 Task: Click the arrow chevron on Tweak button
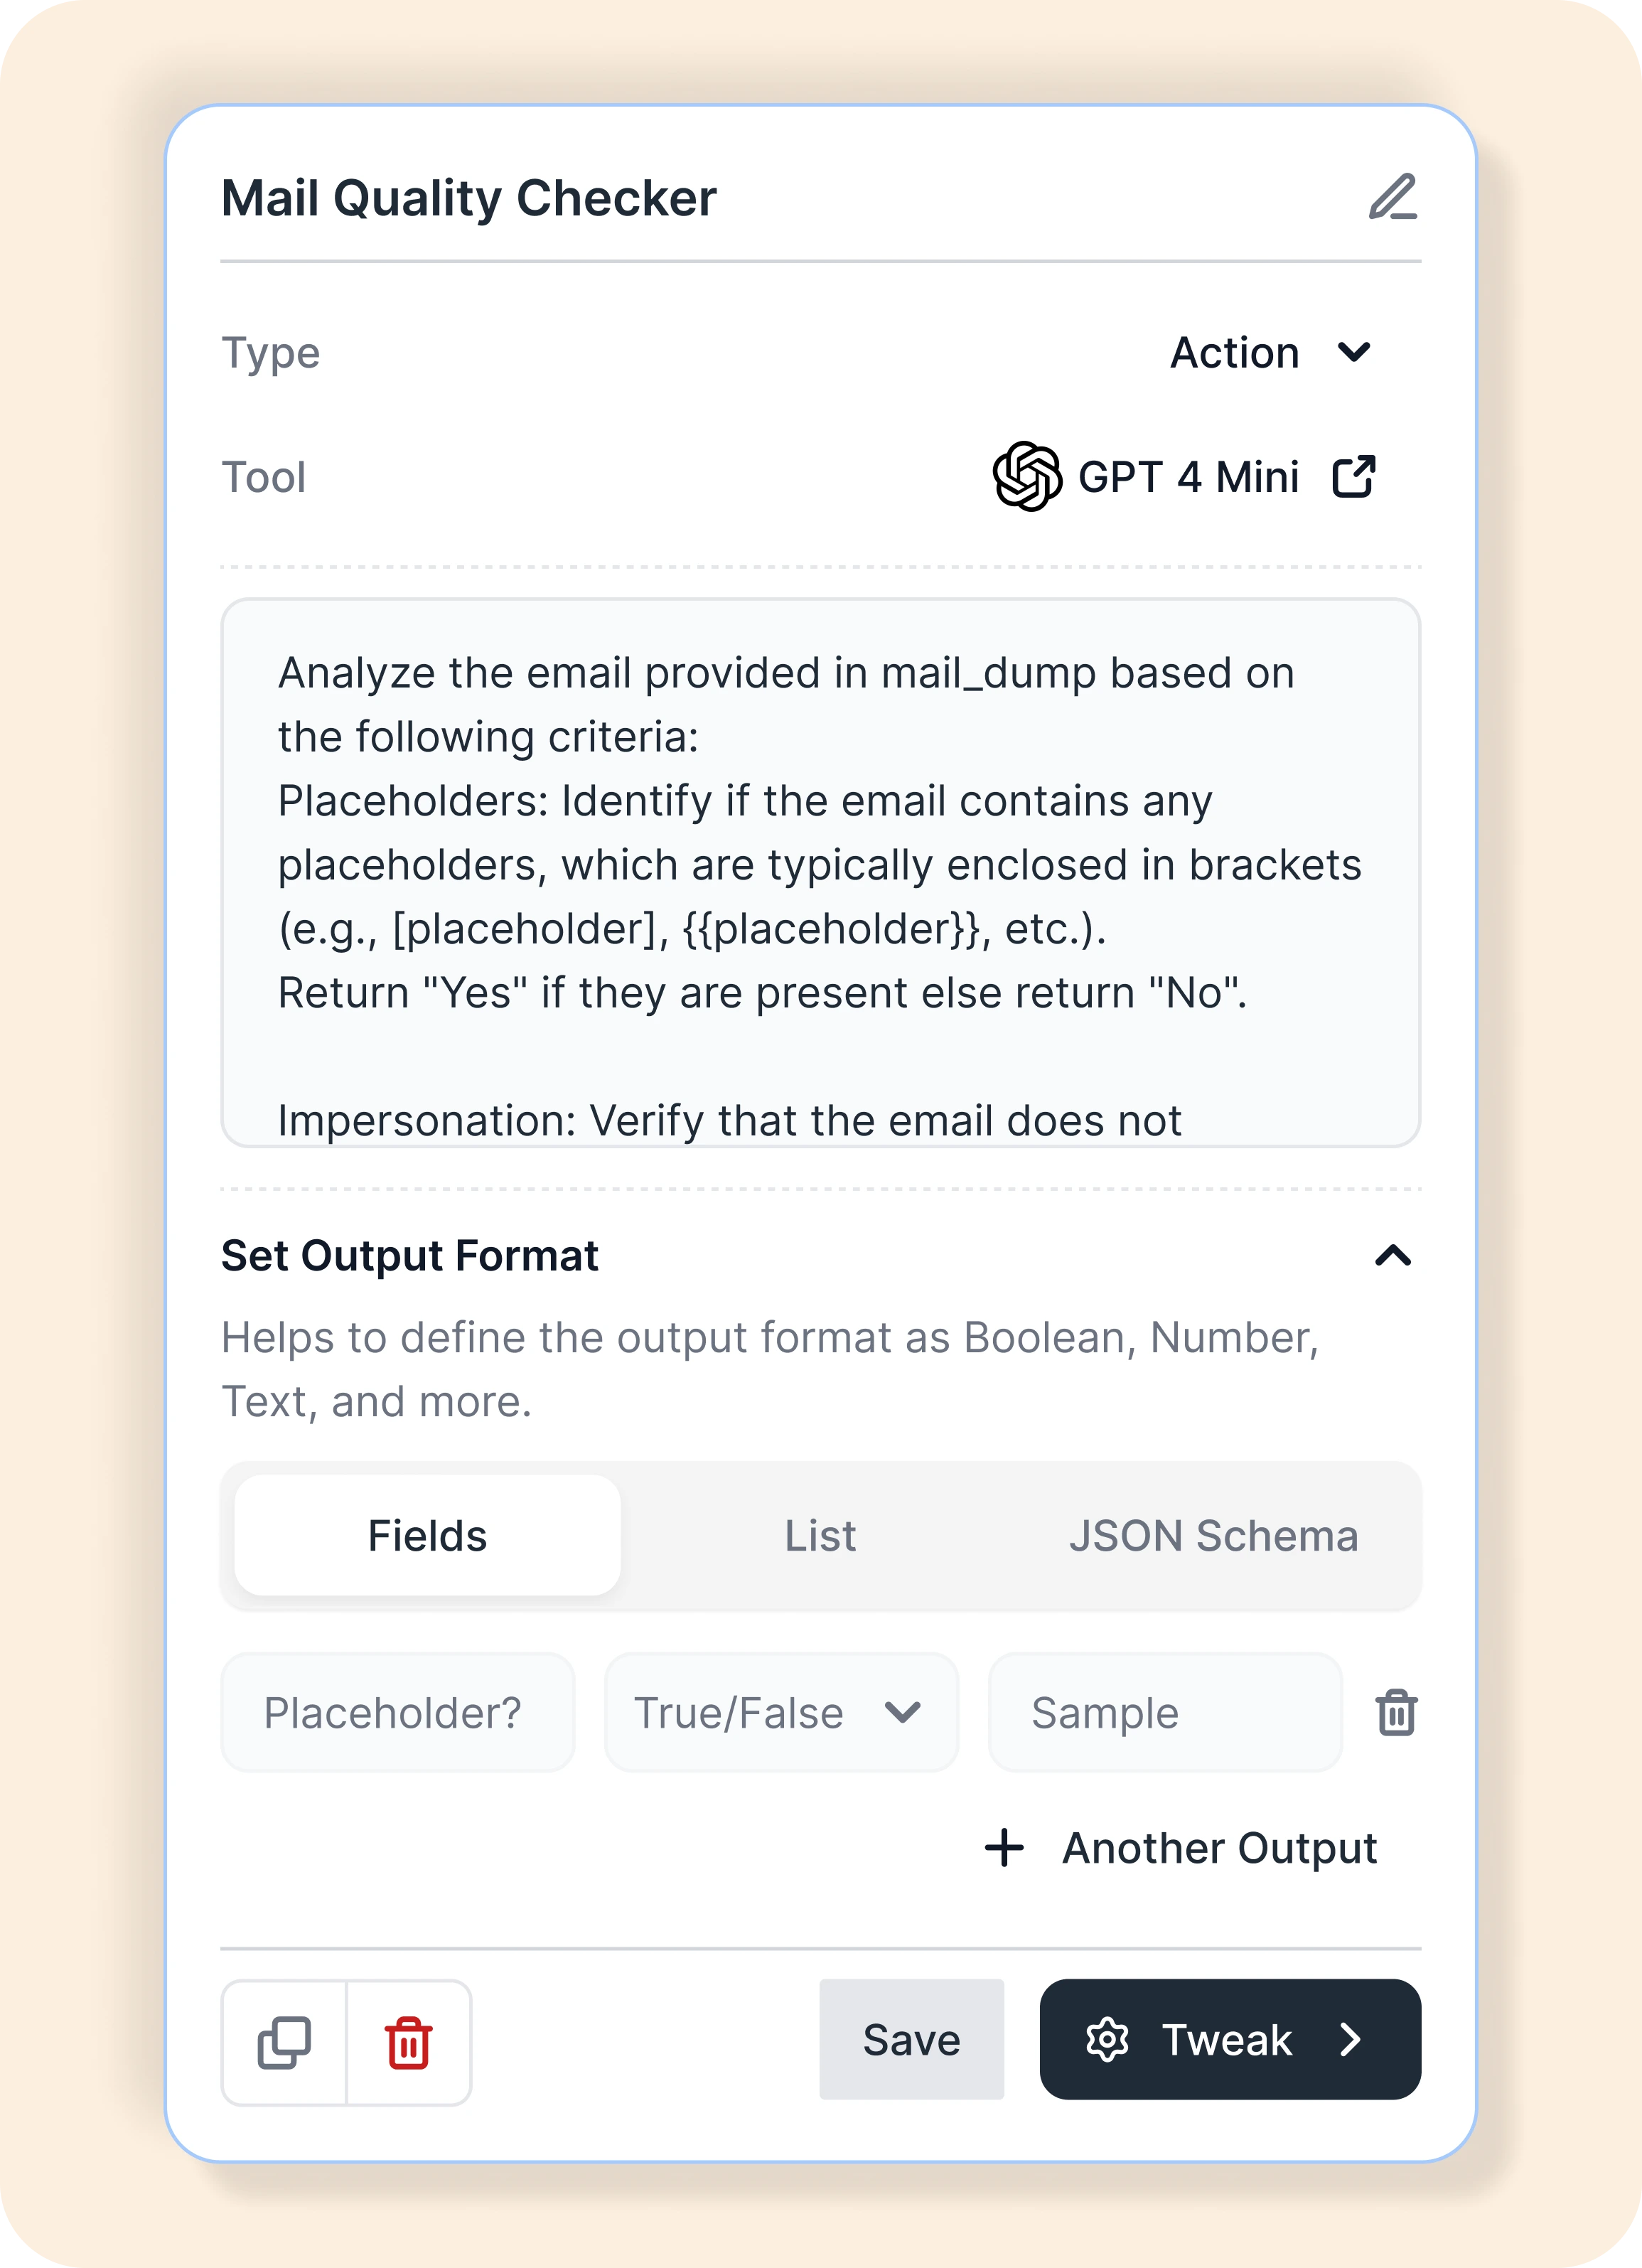point(1350,2040)
